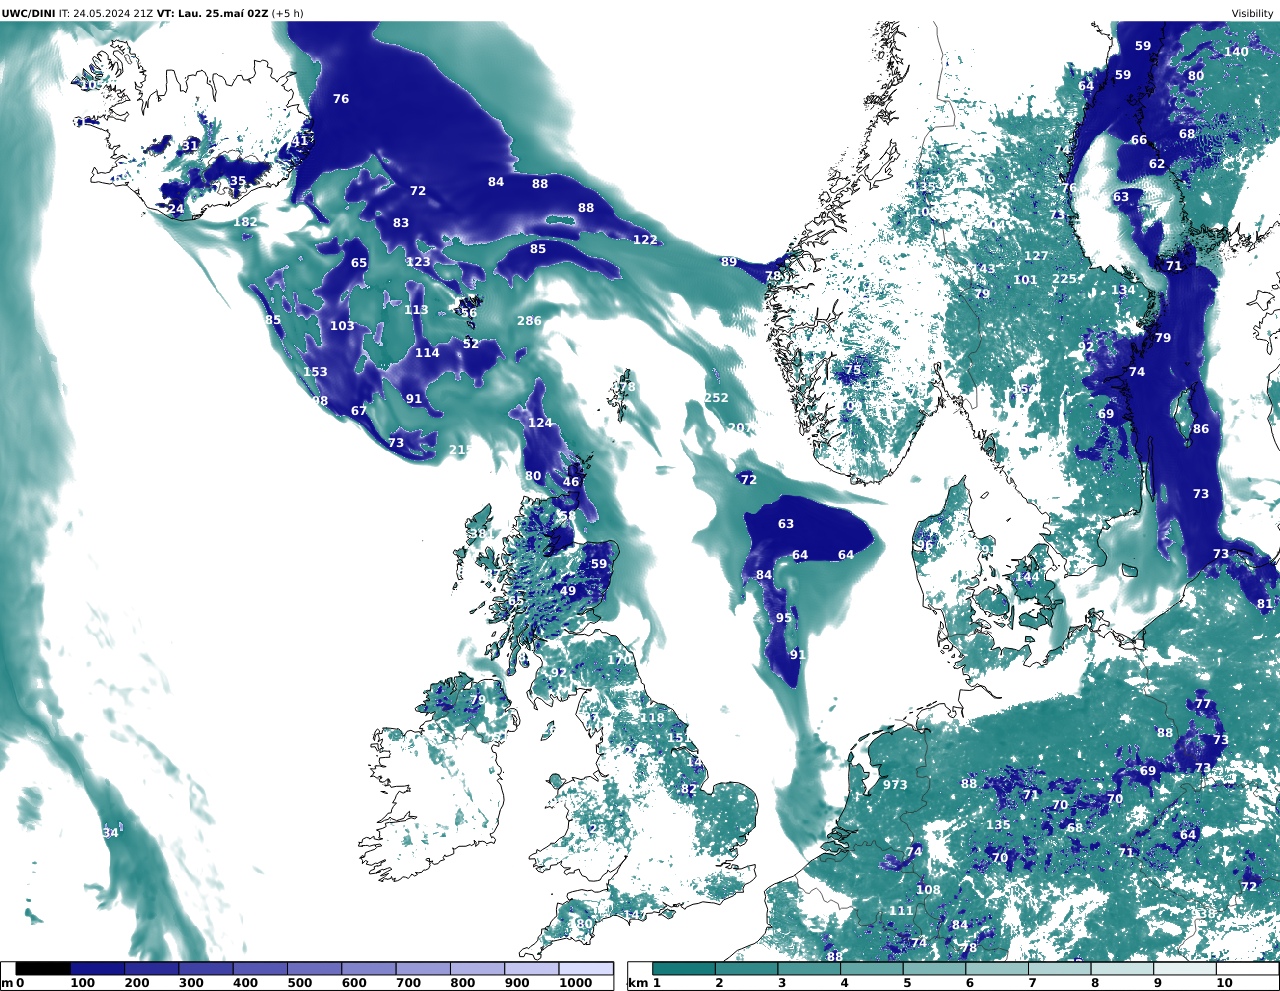This screenshot has width=1280, height=991.
Task: Click the visibility value '49' over Scotland
Action: [x=568, y=591]
